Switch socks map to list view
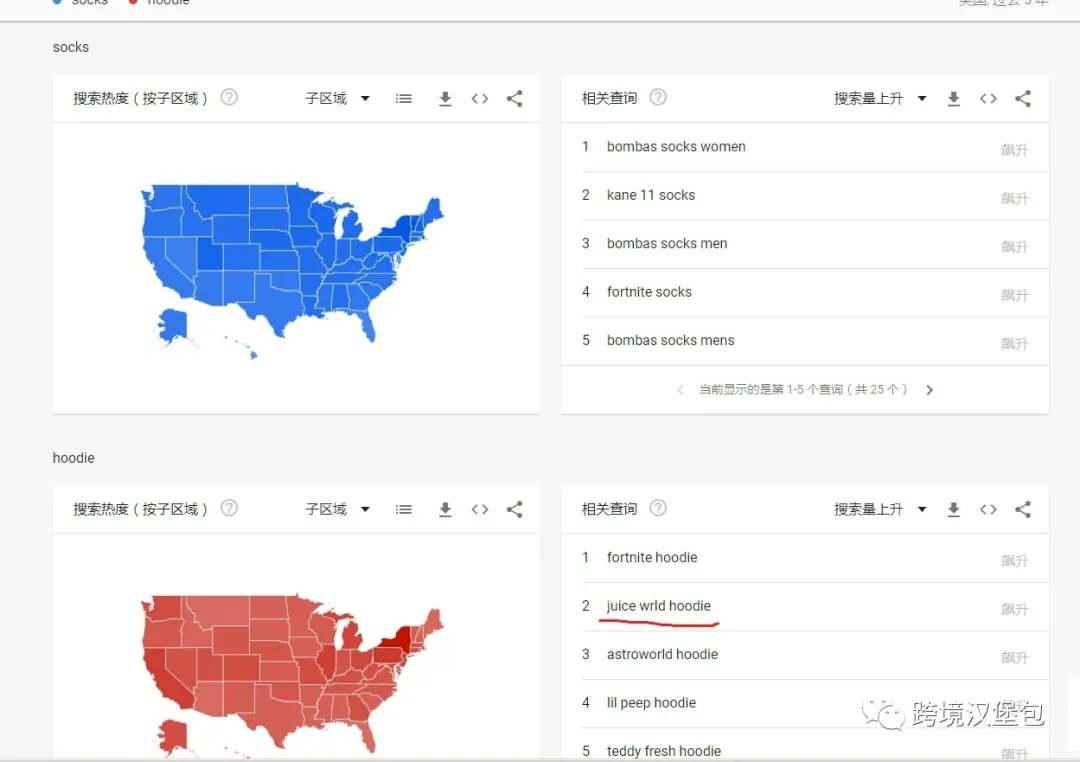 [403, 98]
